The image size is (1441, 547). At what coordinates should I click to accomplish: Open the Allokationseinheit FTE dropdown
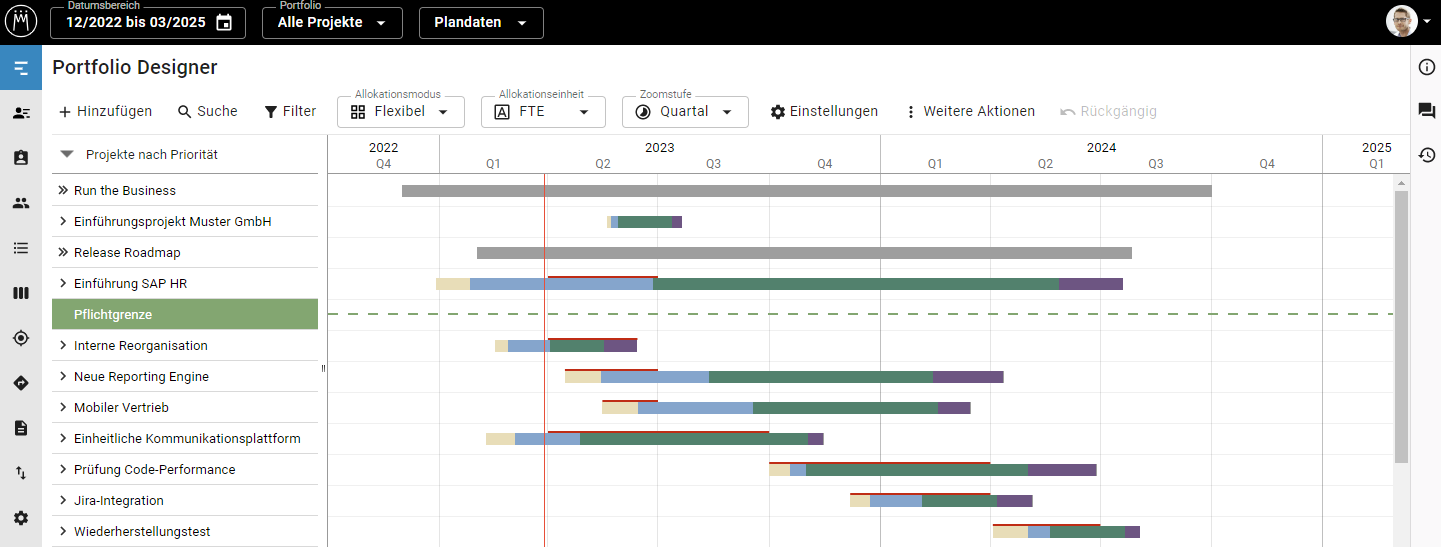pyautogui.click(x=543, y=112)
